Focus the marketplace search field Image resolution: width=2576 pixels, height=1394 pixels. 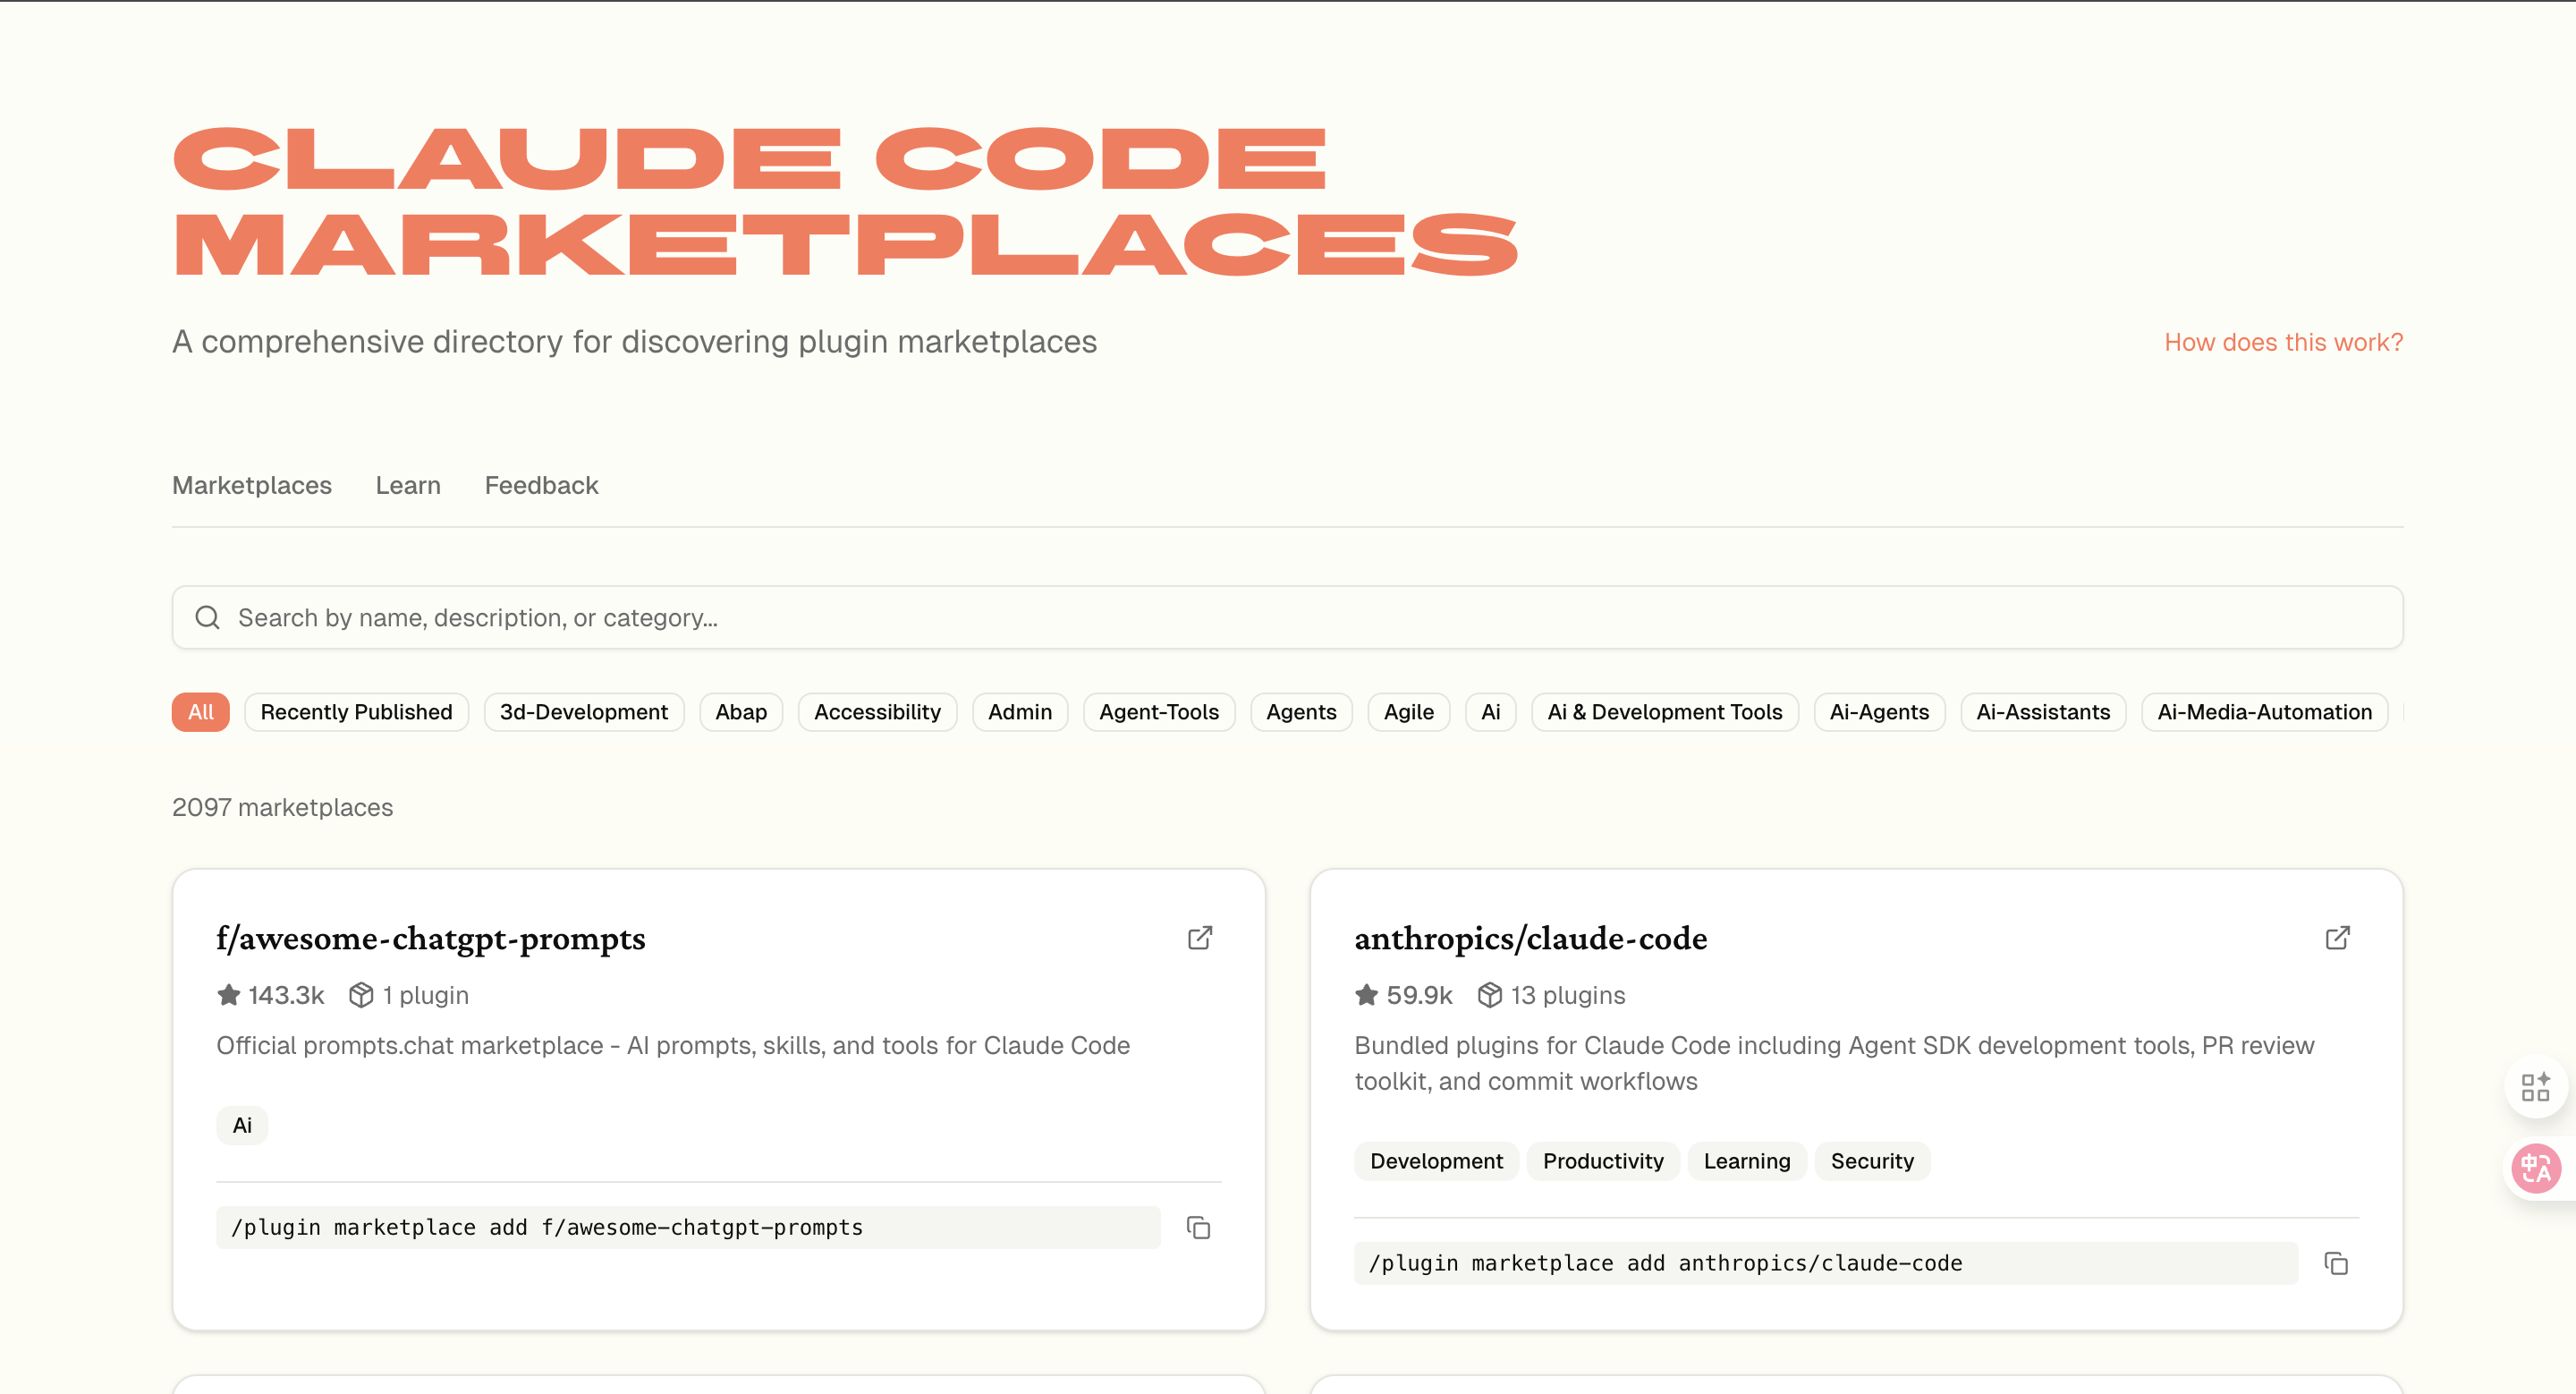click(1300, 617)
